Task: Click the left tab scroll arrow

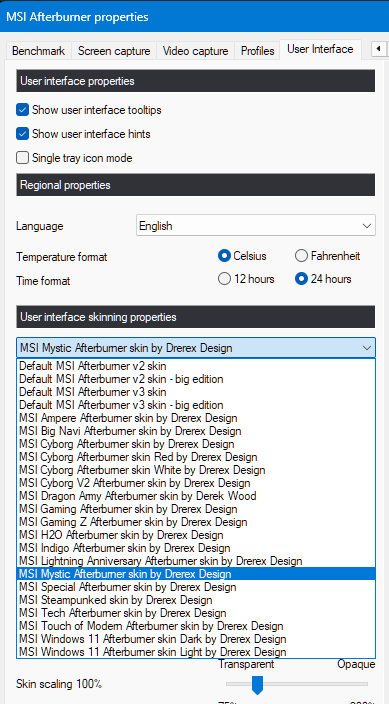Action: (x=378, y=48)
